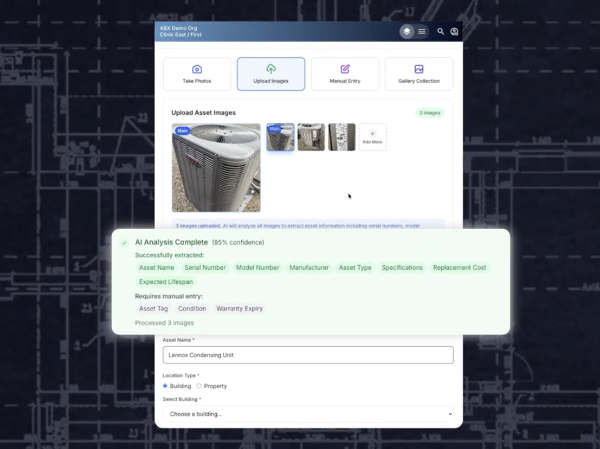Viewport: 600px width, 449px height.
Task: Select the first small thumbnail image
Action: pyautogui.click(x=280, y=137)
